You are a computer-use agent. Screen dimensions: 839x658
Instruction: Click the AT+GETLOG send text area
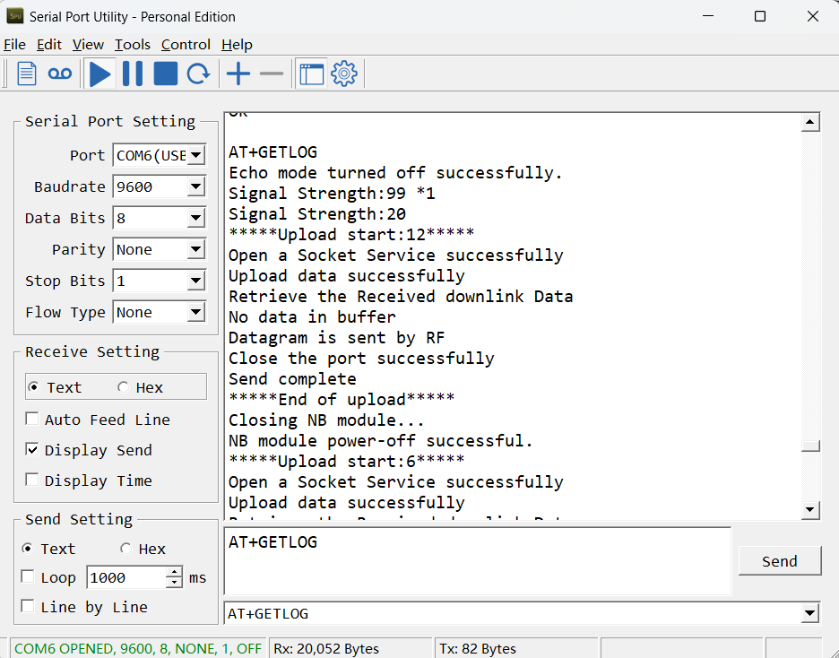(x=477, y=560)
